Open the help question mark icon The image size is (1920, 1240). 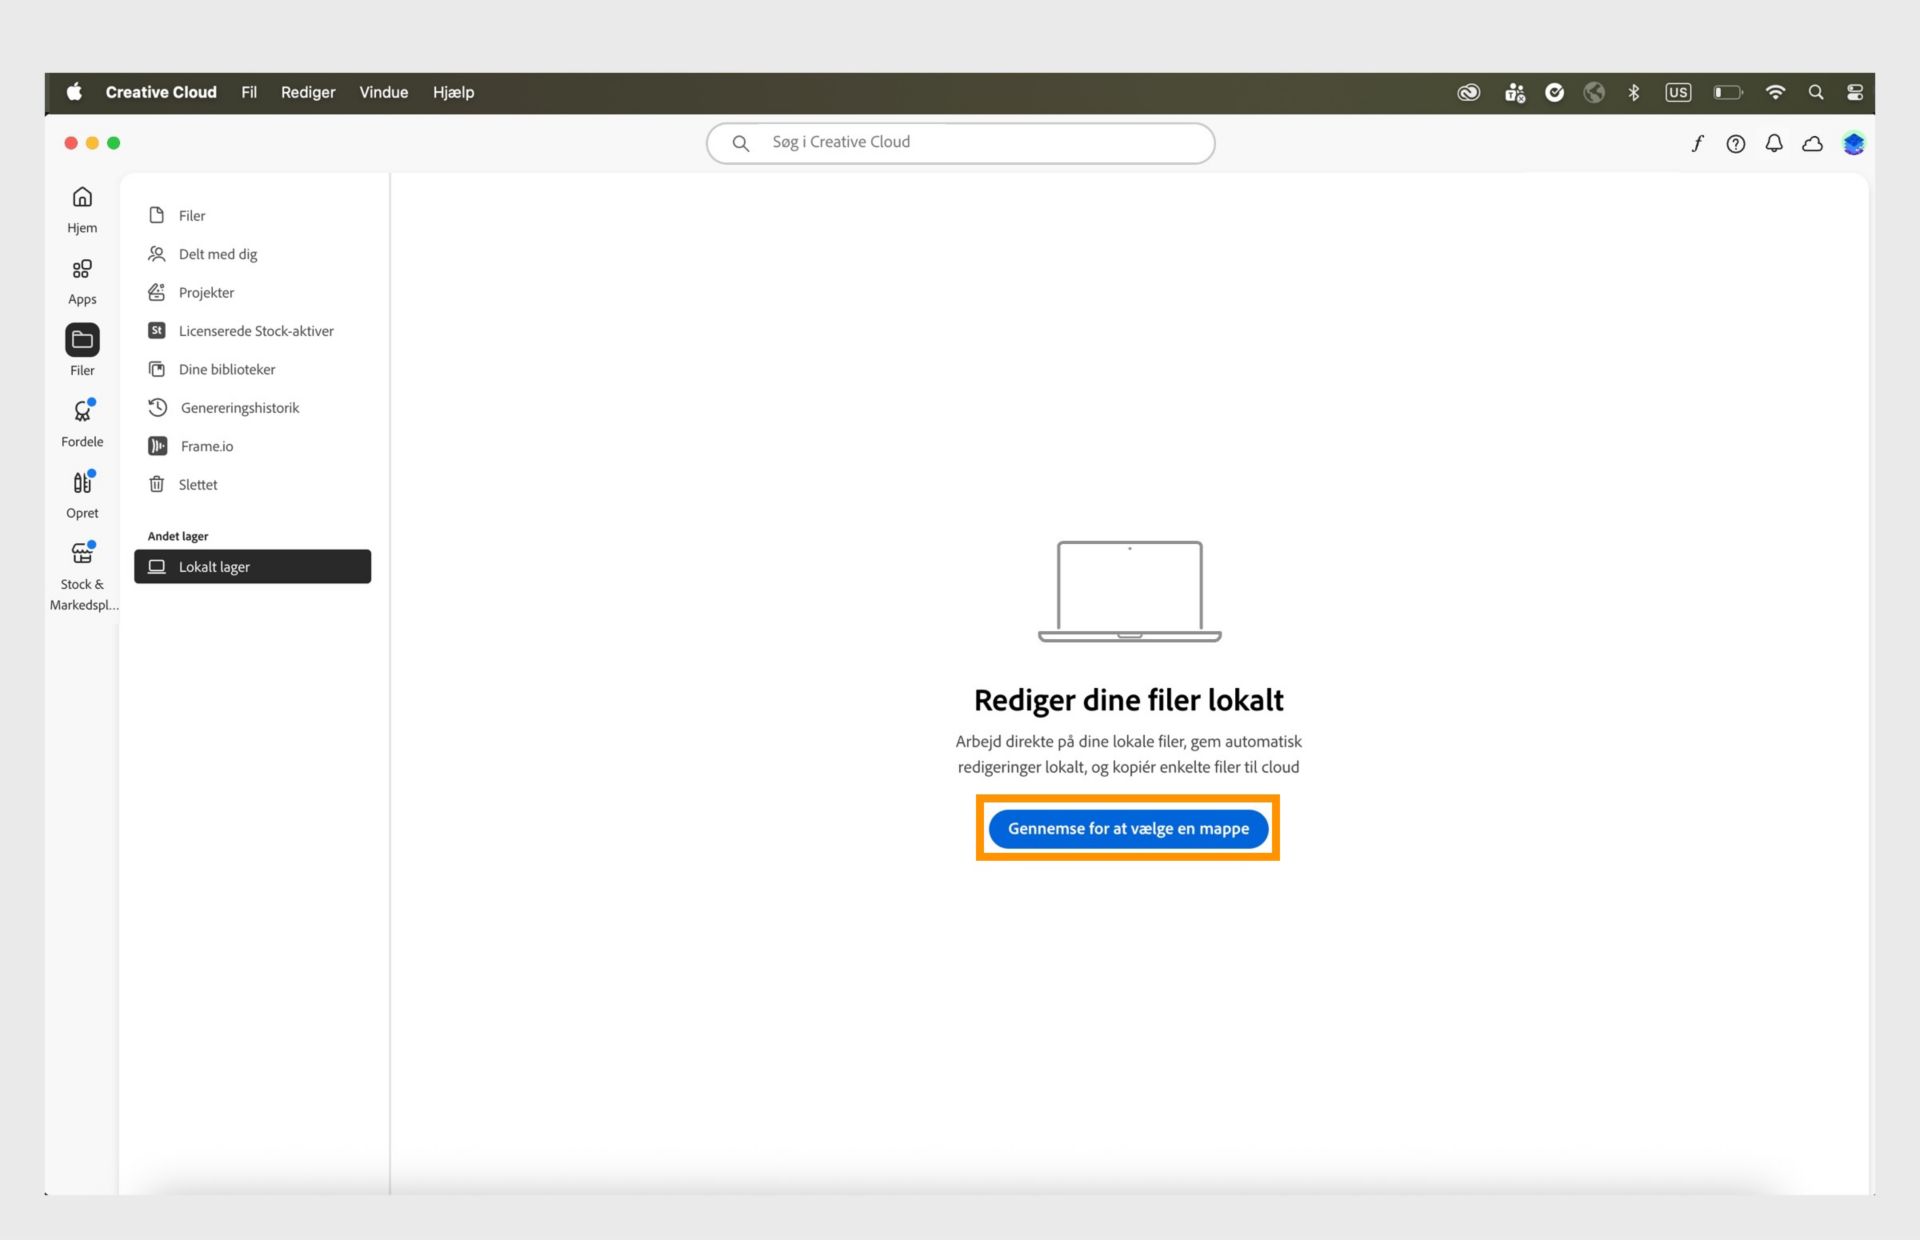(x=1736, y=144)
